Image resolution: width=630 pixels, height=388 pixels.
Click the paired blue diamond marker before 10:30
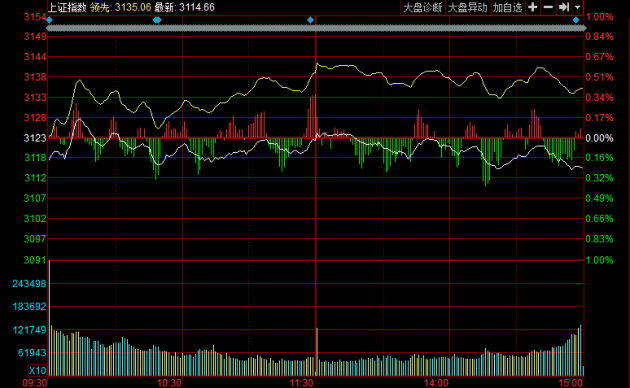[157, 20]
